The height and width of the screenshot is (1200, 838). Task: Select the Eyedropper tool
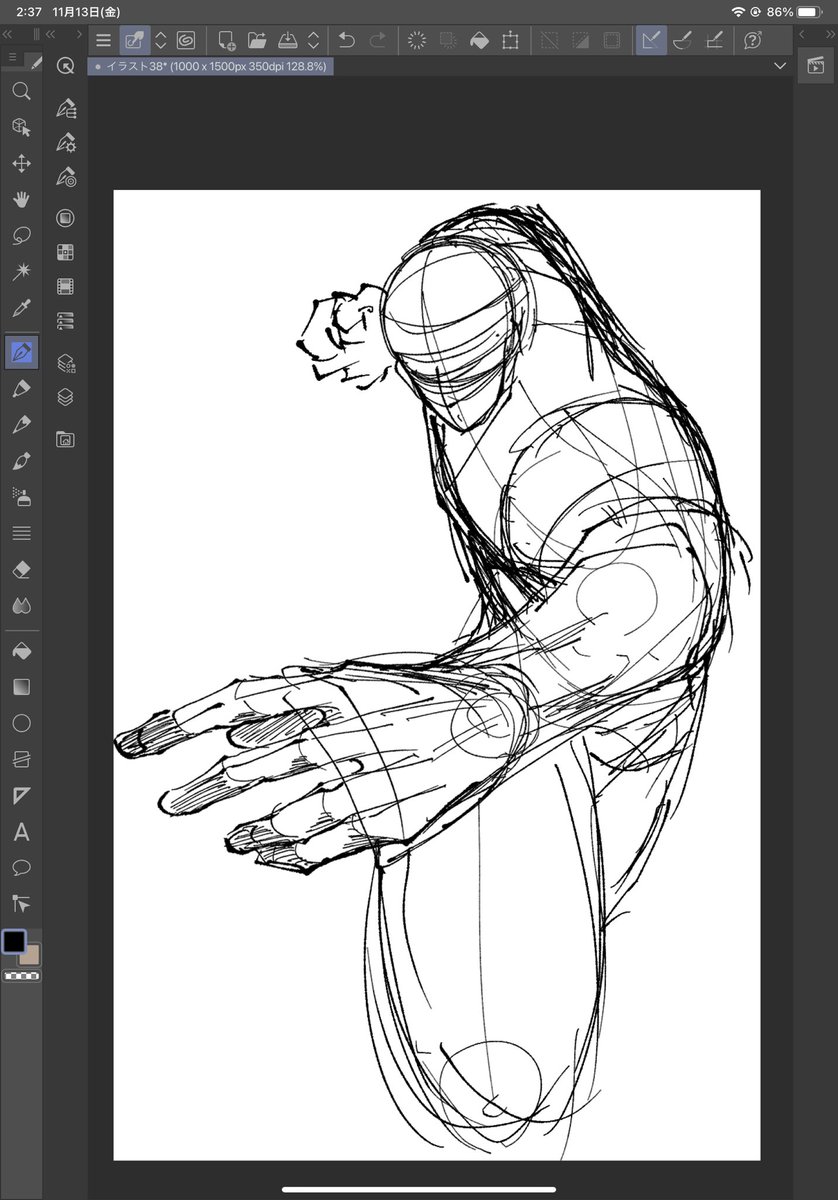21,307
